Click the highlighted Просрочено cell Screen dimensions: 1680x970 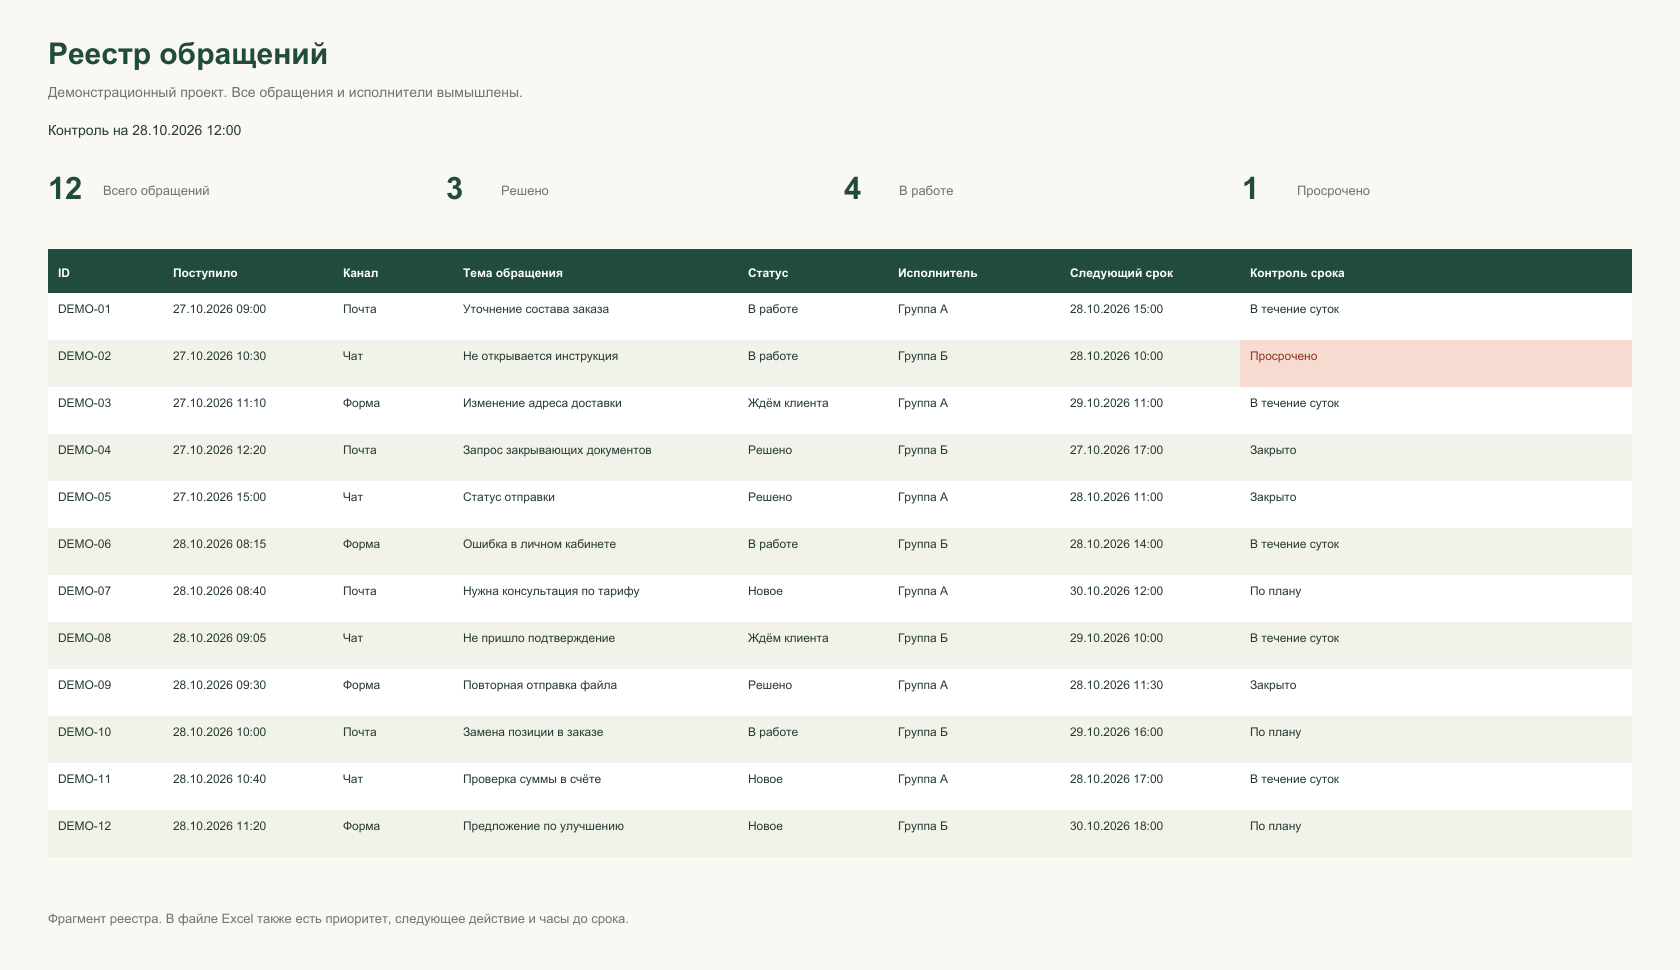point(1436,363)
